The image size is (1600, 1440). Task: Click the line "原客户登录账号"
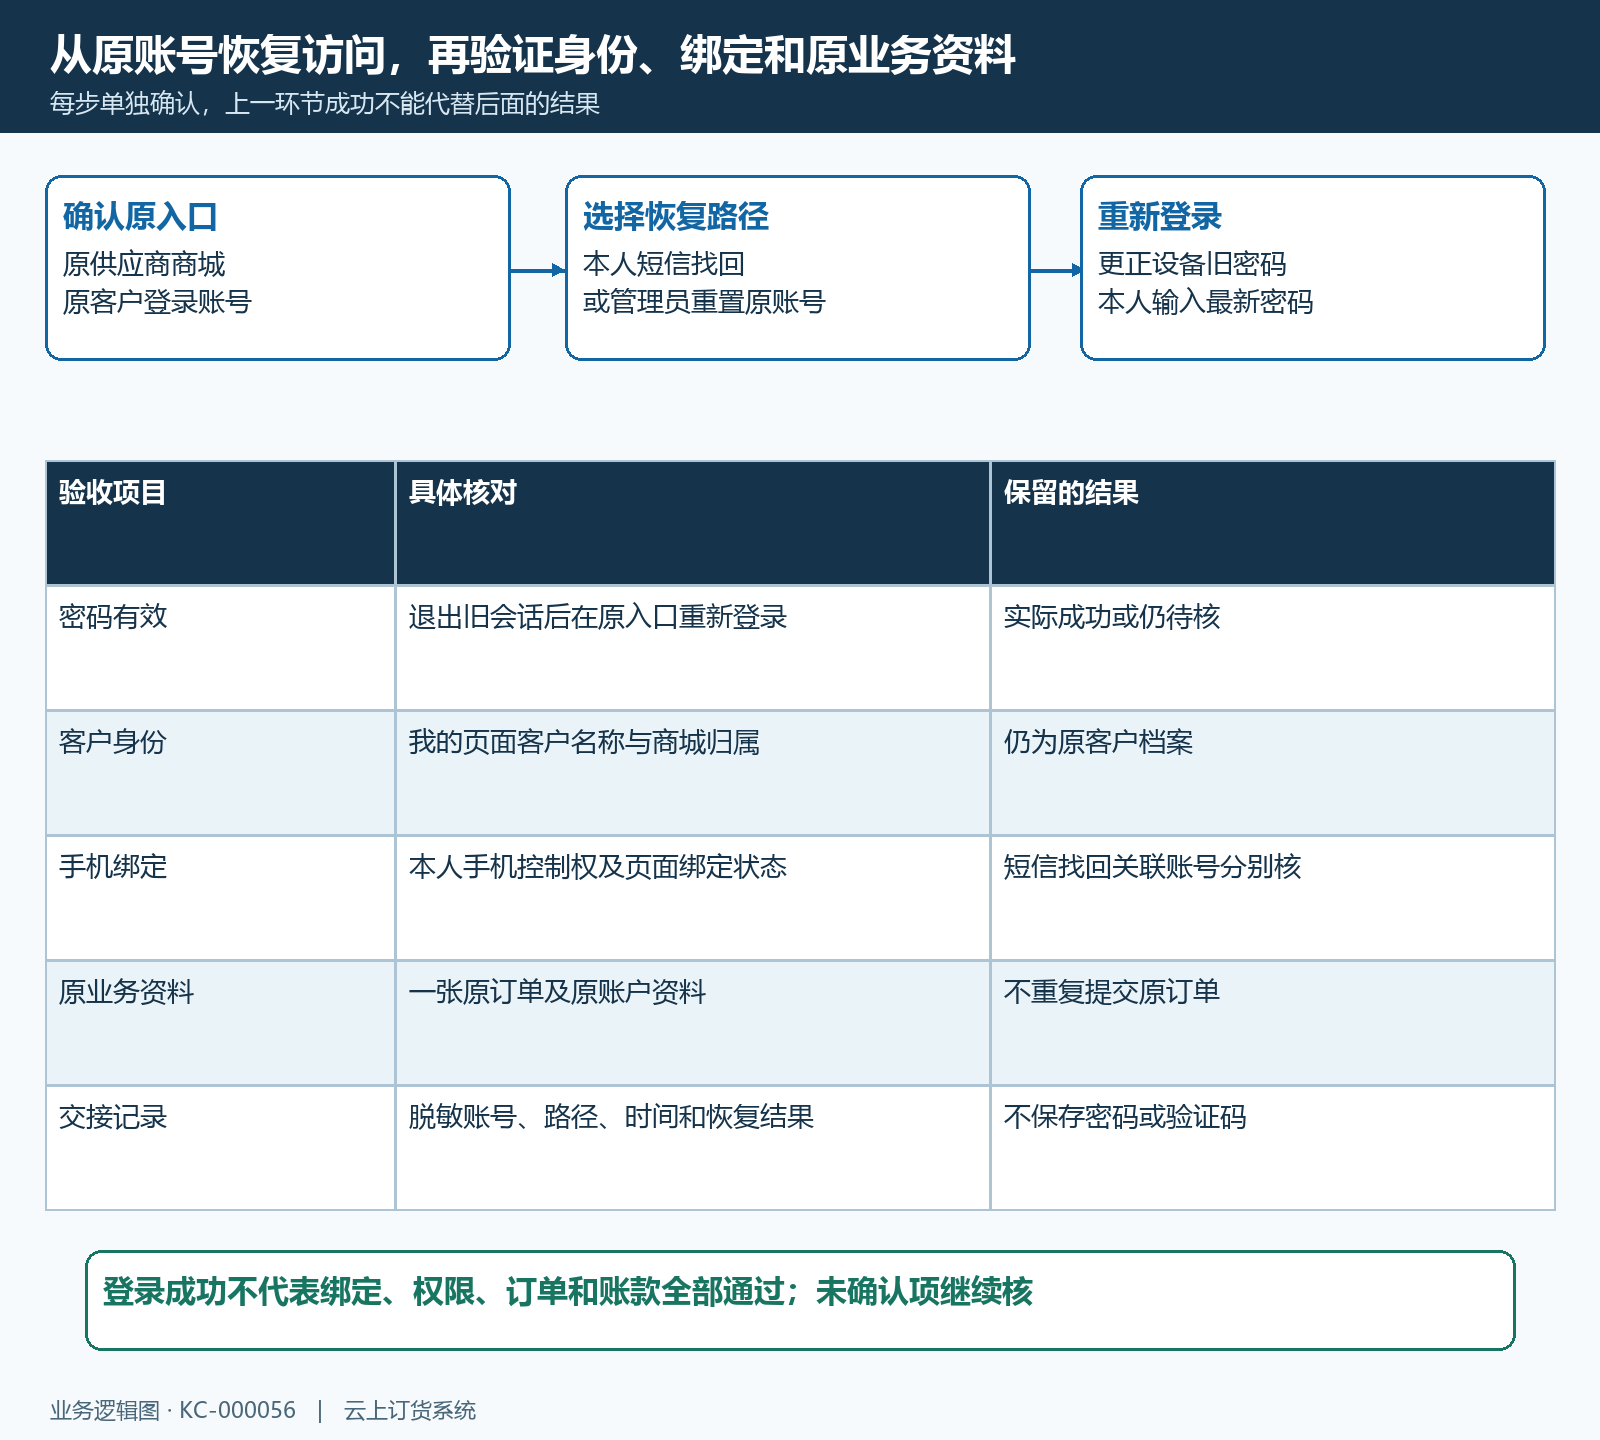[x=157, y=302]
